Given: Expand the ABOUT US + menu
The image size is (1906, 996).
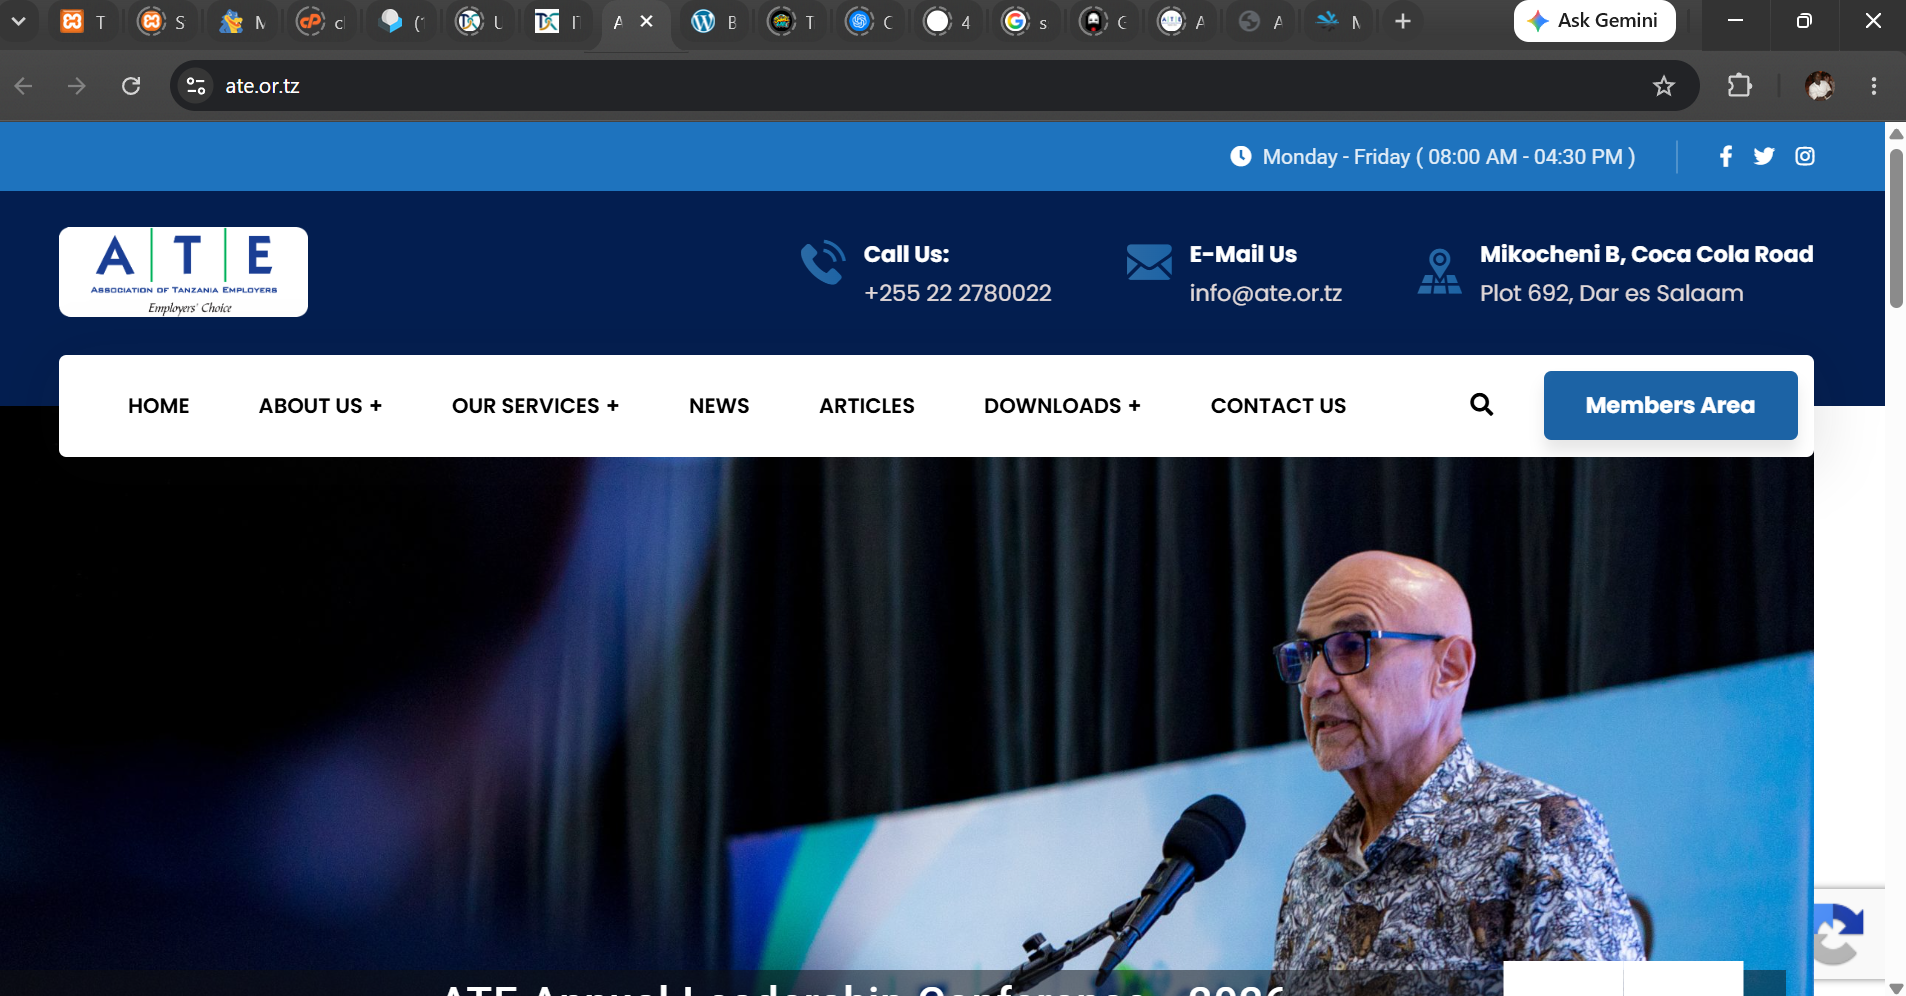Looking at the screenshot, I should point(320,406).
